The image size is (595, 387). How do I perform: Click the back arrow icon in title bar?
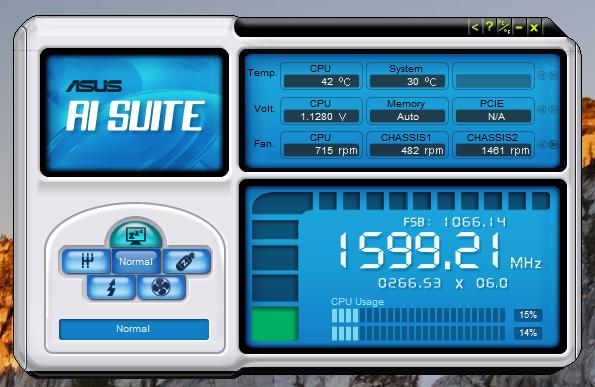coord(475,27)
